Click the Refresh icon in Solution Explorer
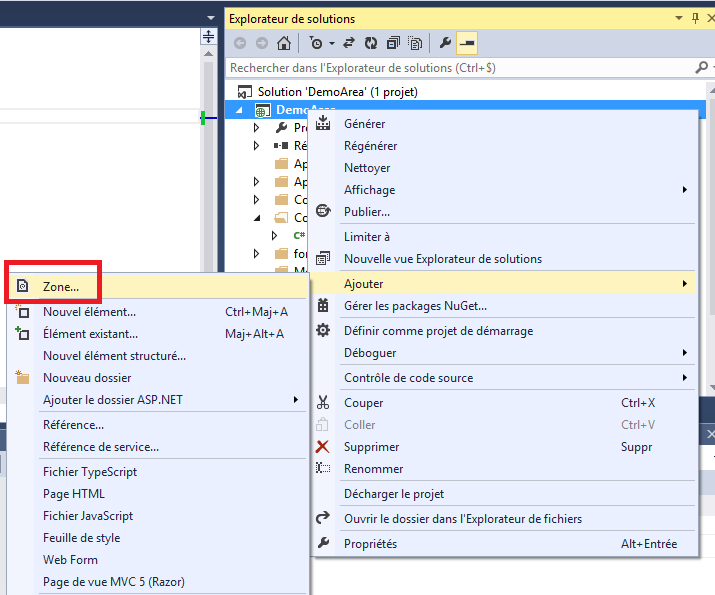The image size is (715, 595). pyautogui.click(x=371, y=43)
